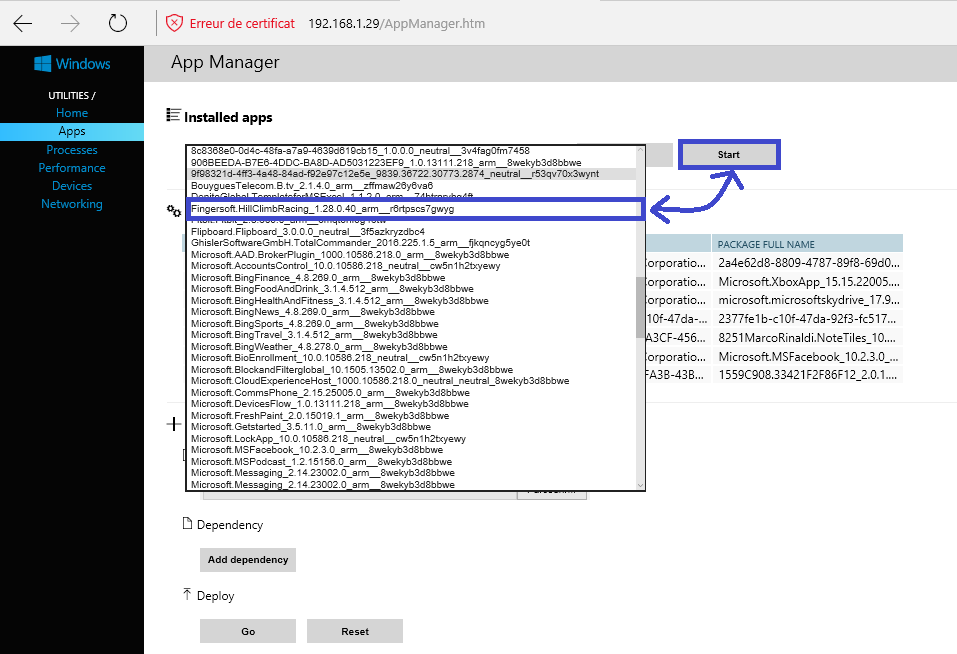957x654 pixels.
Task: Click the 8251MarcoRinaldi.NoteTiles table cell
Action: click(x=807, y=337)
